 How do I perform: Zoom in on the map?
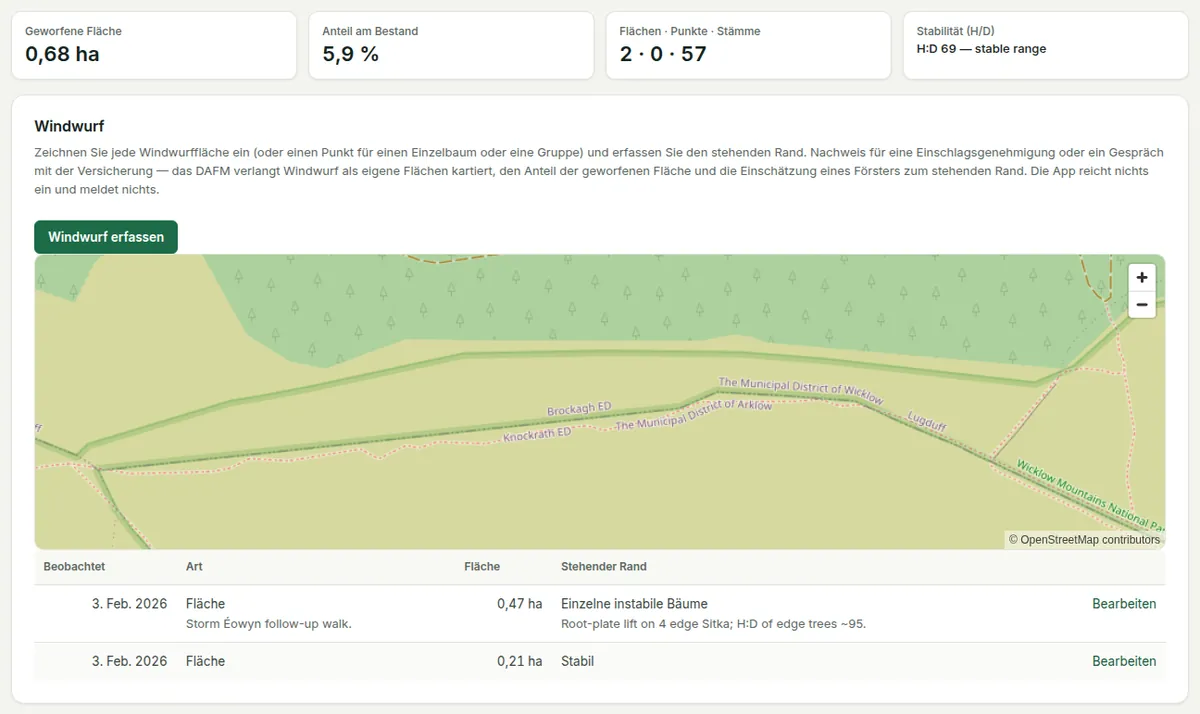coord(1142,278)
